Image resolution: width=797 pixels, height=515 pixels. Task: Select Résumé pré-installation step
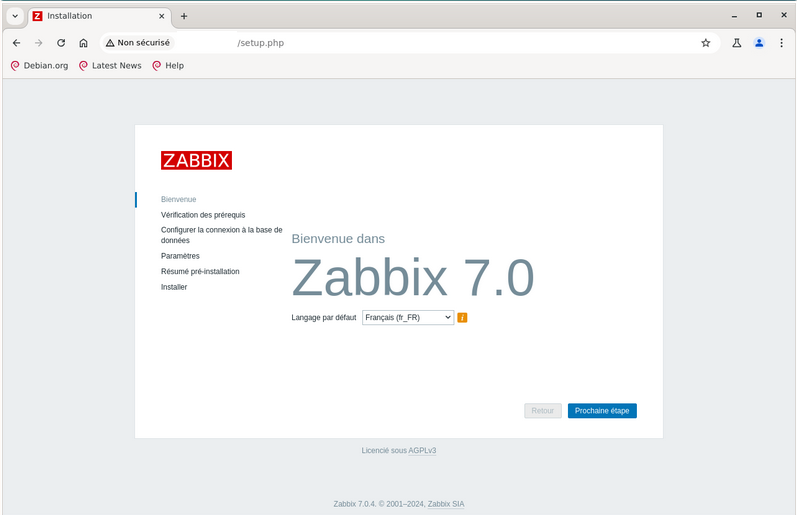200,271
